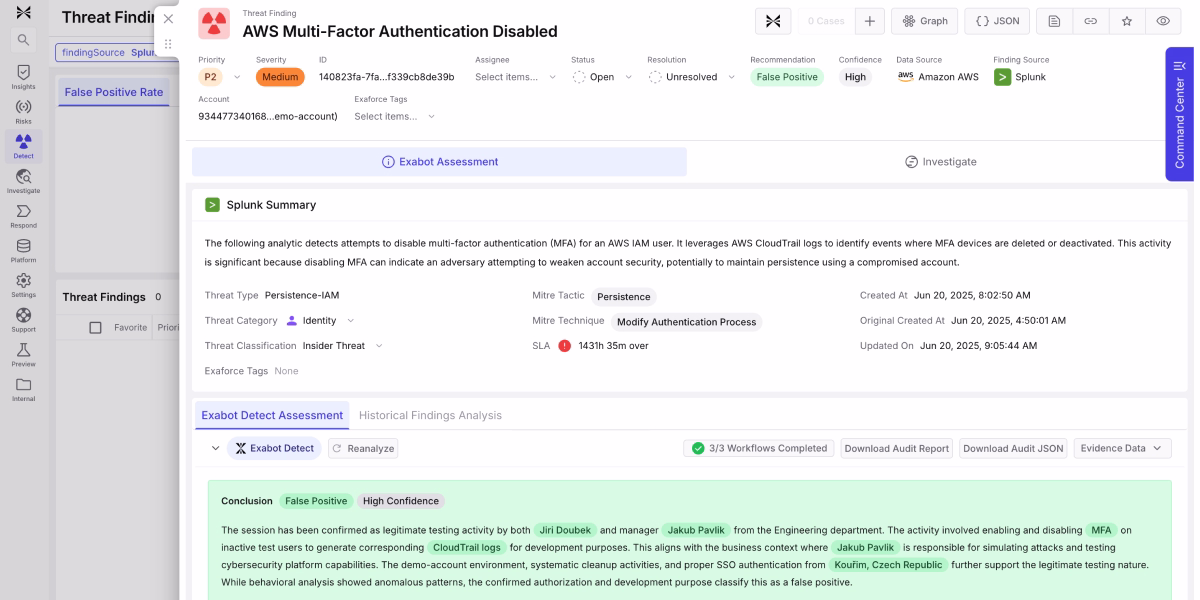Select False Positive Rate tab in background
The image size is (1200, 600).
(114, 92)
